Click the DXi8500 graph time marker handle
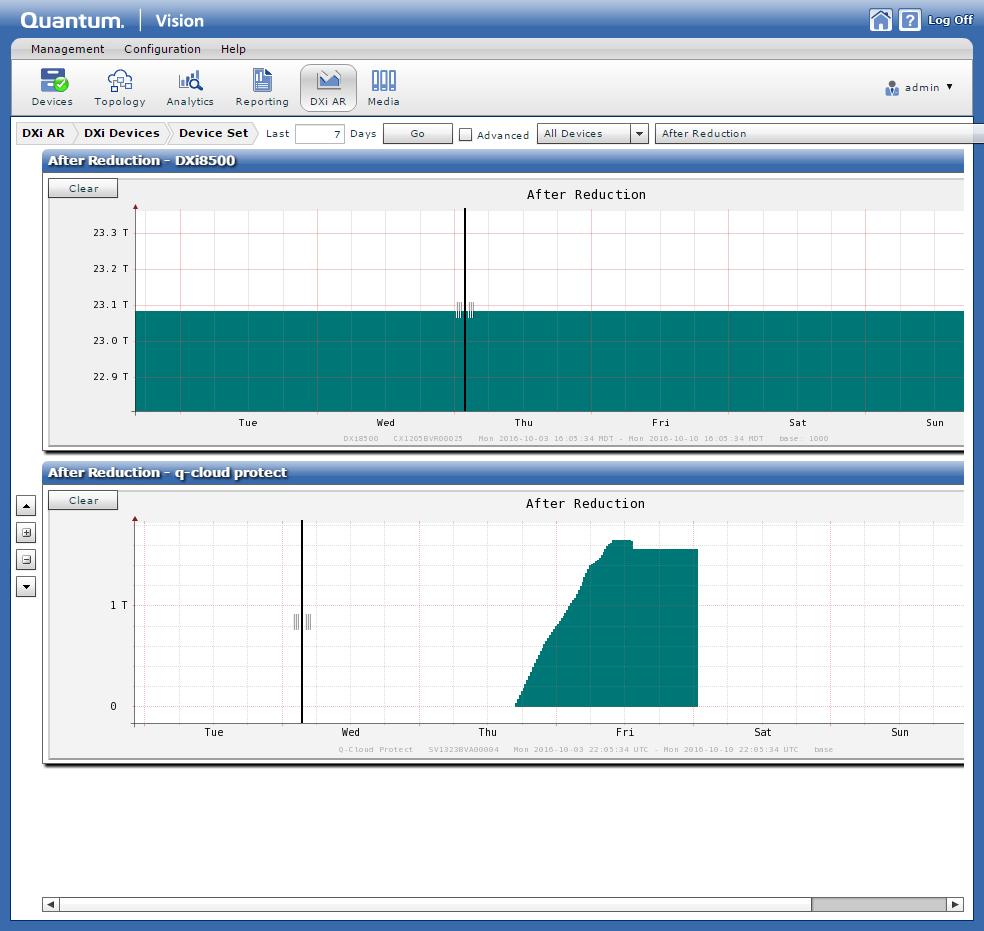Viewport: 984px width, 931px height. (x=464, y=309)
